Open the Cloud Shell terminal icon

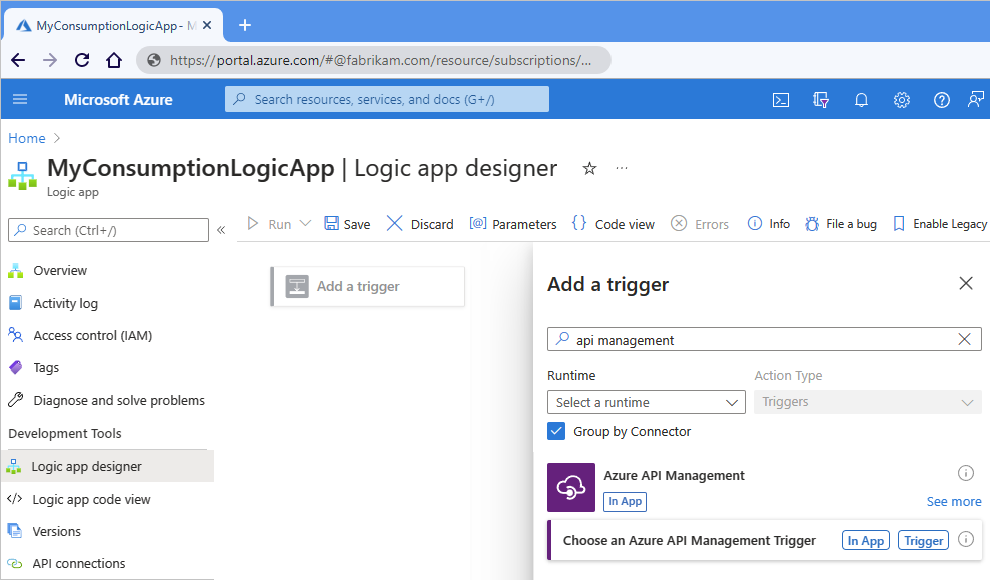point(781,99)
